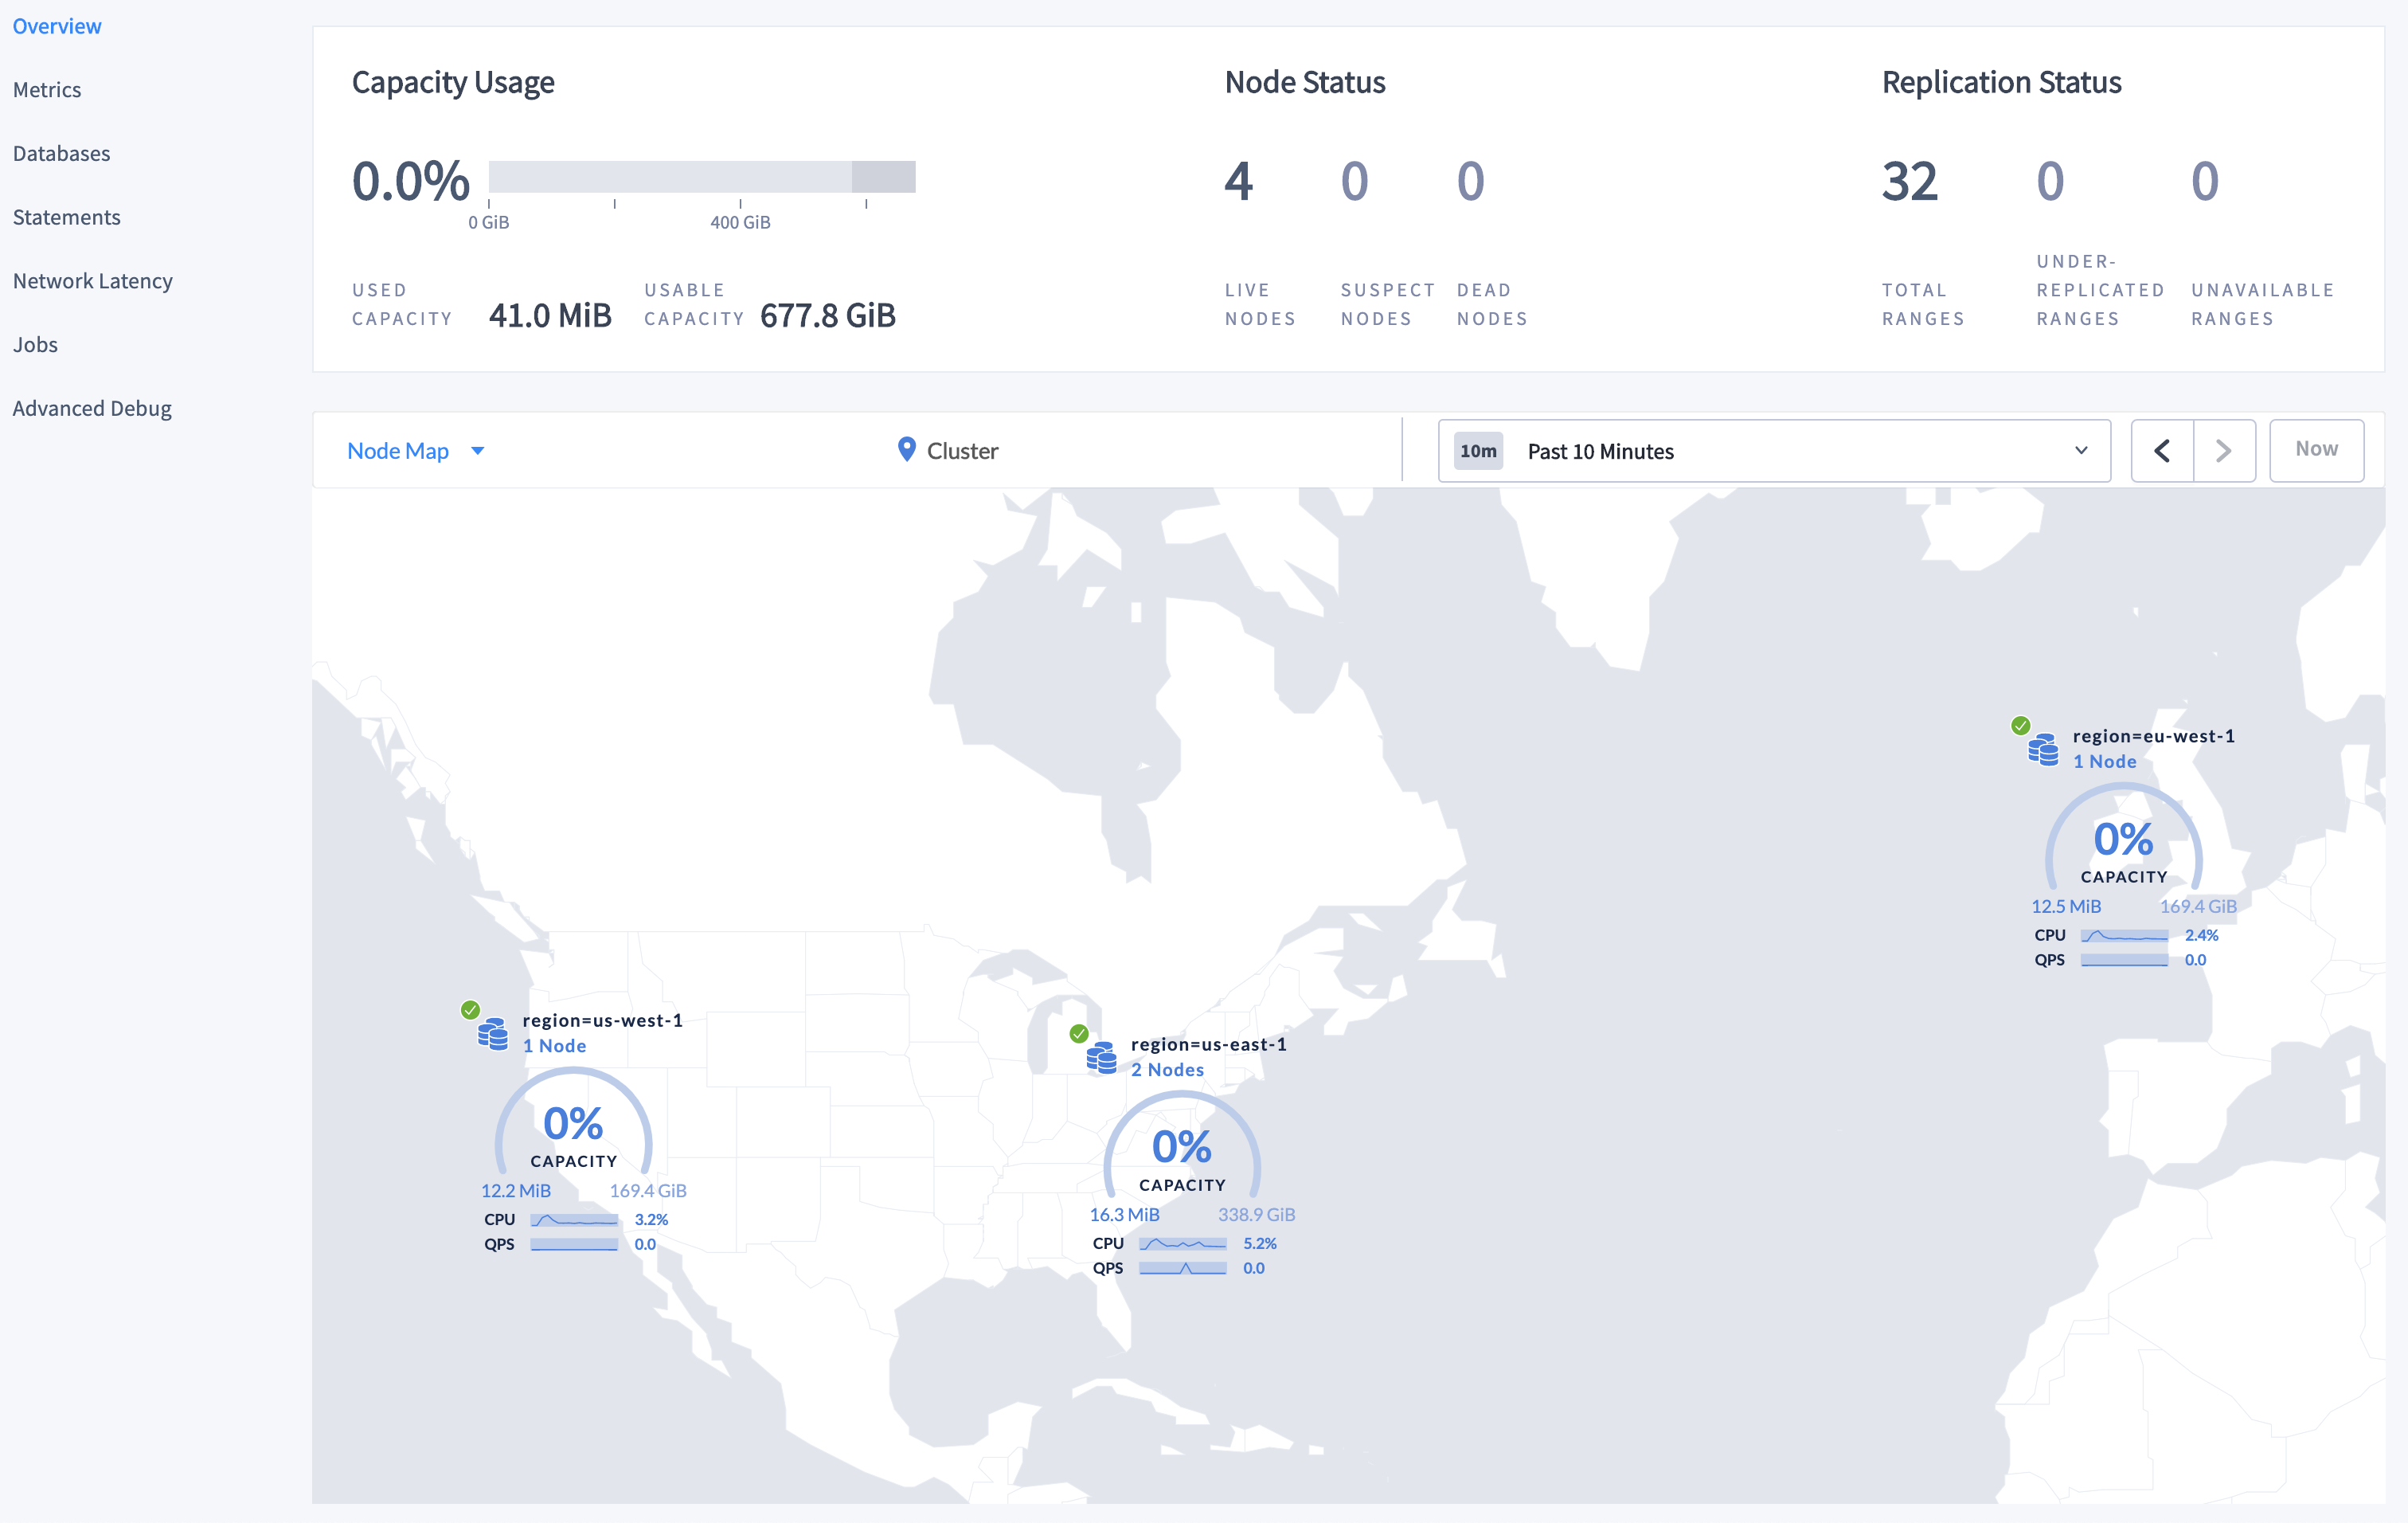Open the Past 10 Minutes time range dropdown
Image resolution: width=2408 pixels, height=1523 pixels.
[1769, 451]
